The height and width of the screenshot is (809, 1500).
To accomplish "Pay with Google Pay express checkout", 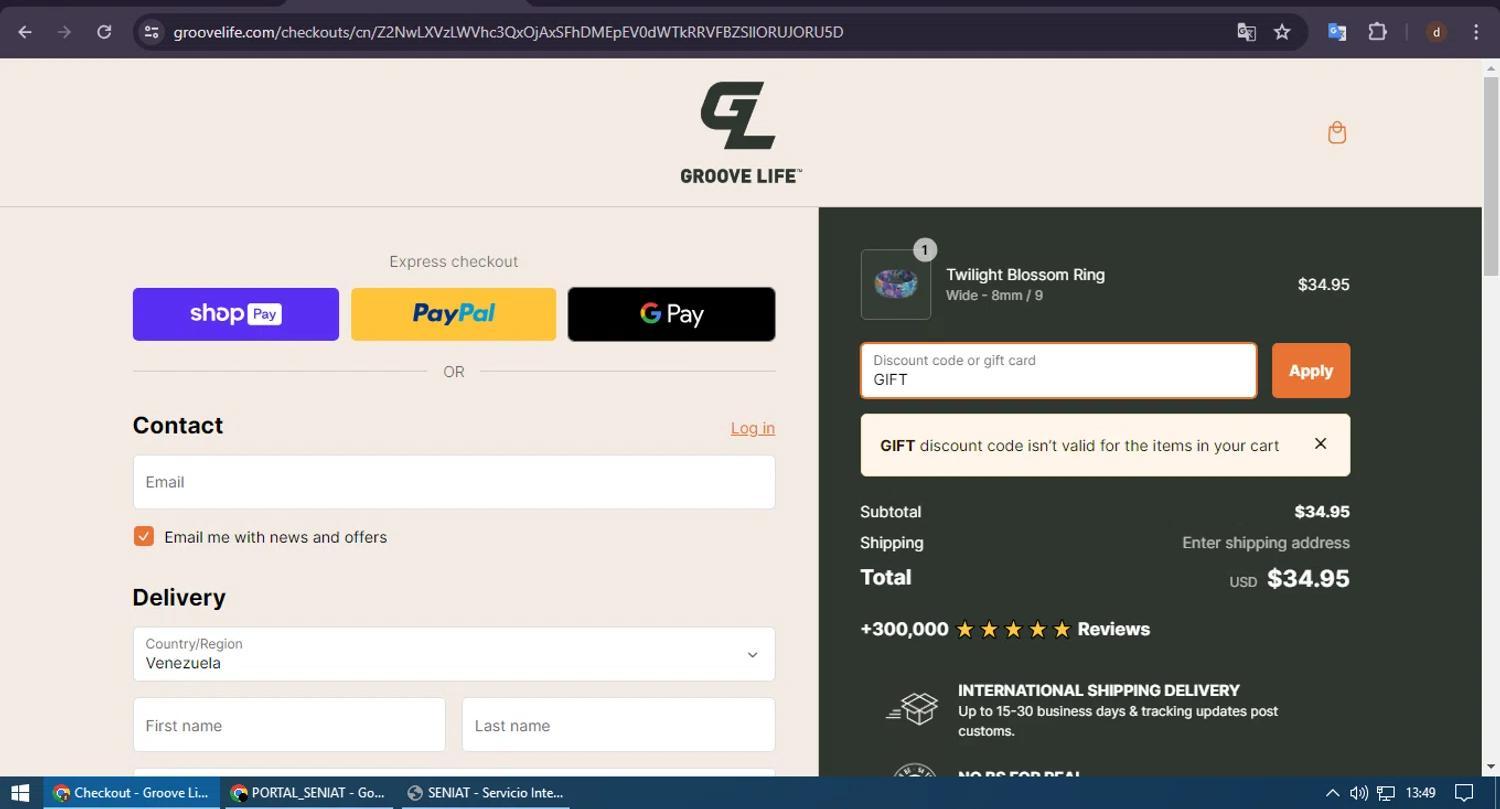I will 671,314.
